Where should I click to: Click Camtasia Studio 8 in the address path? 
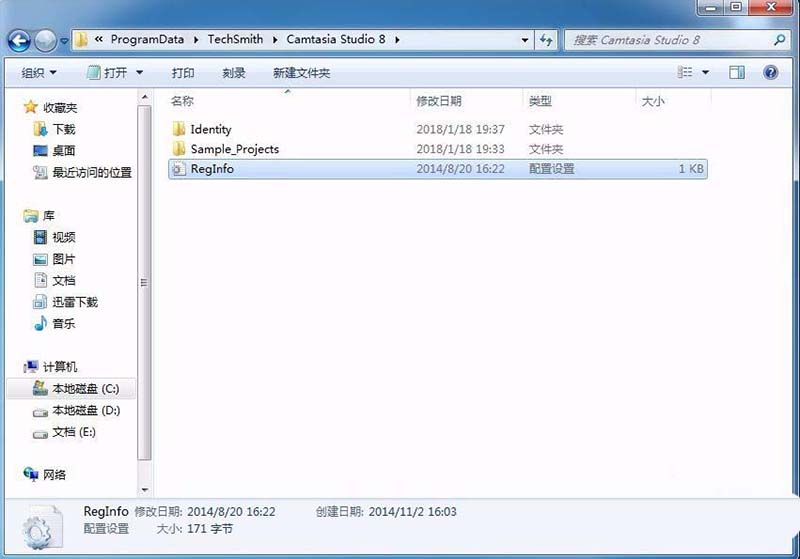(x=336, y=39)
